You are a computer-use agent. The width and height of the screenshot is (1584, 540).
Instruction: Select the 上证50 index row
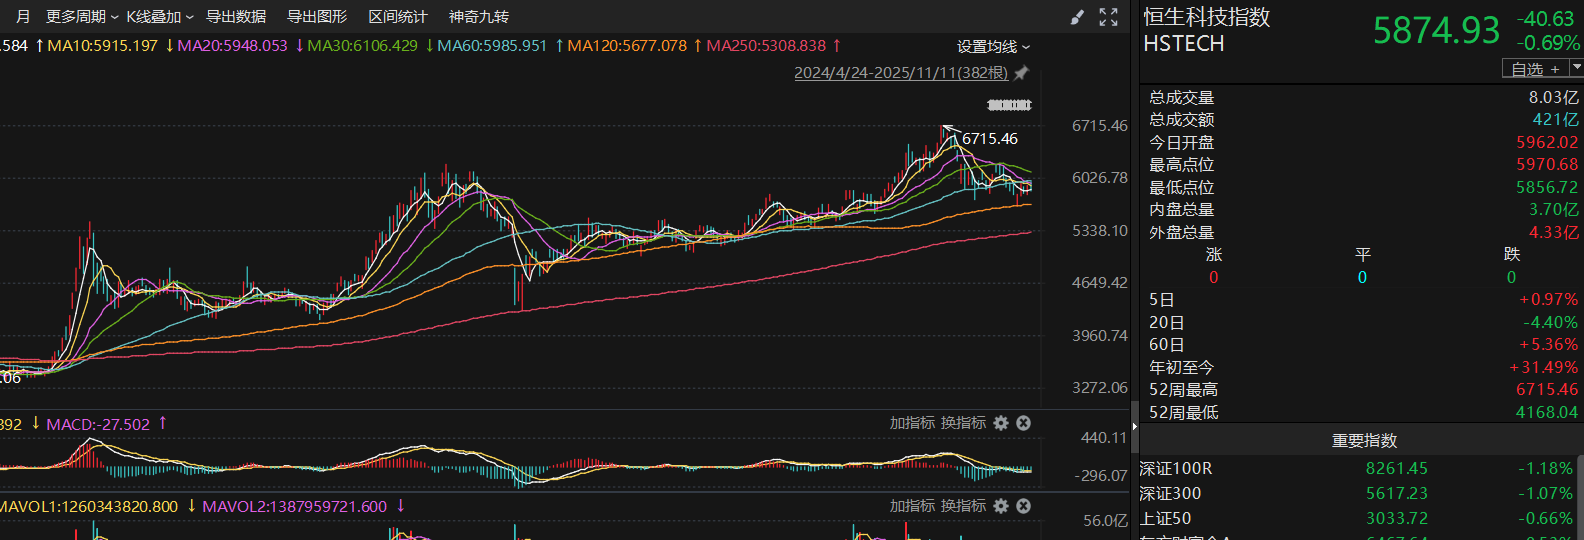pos(1361,518)
